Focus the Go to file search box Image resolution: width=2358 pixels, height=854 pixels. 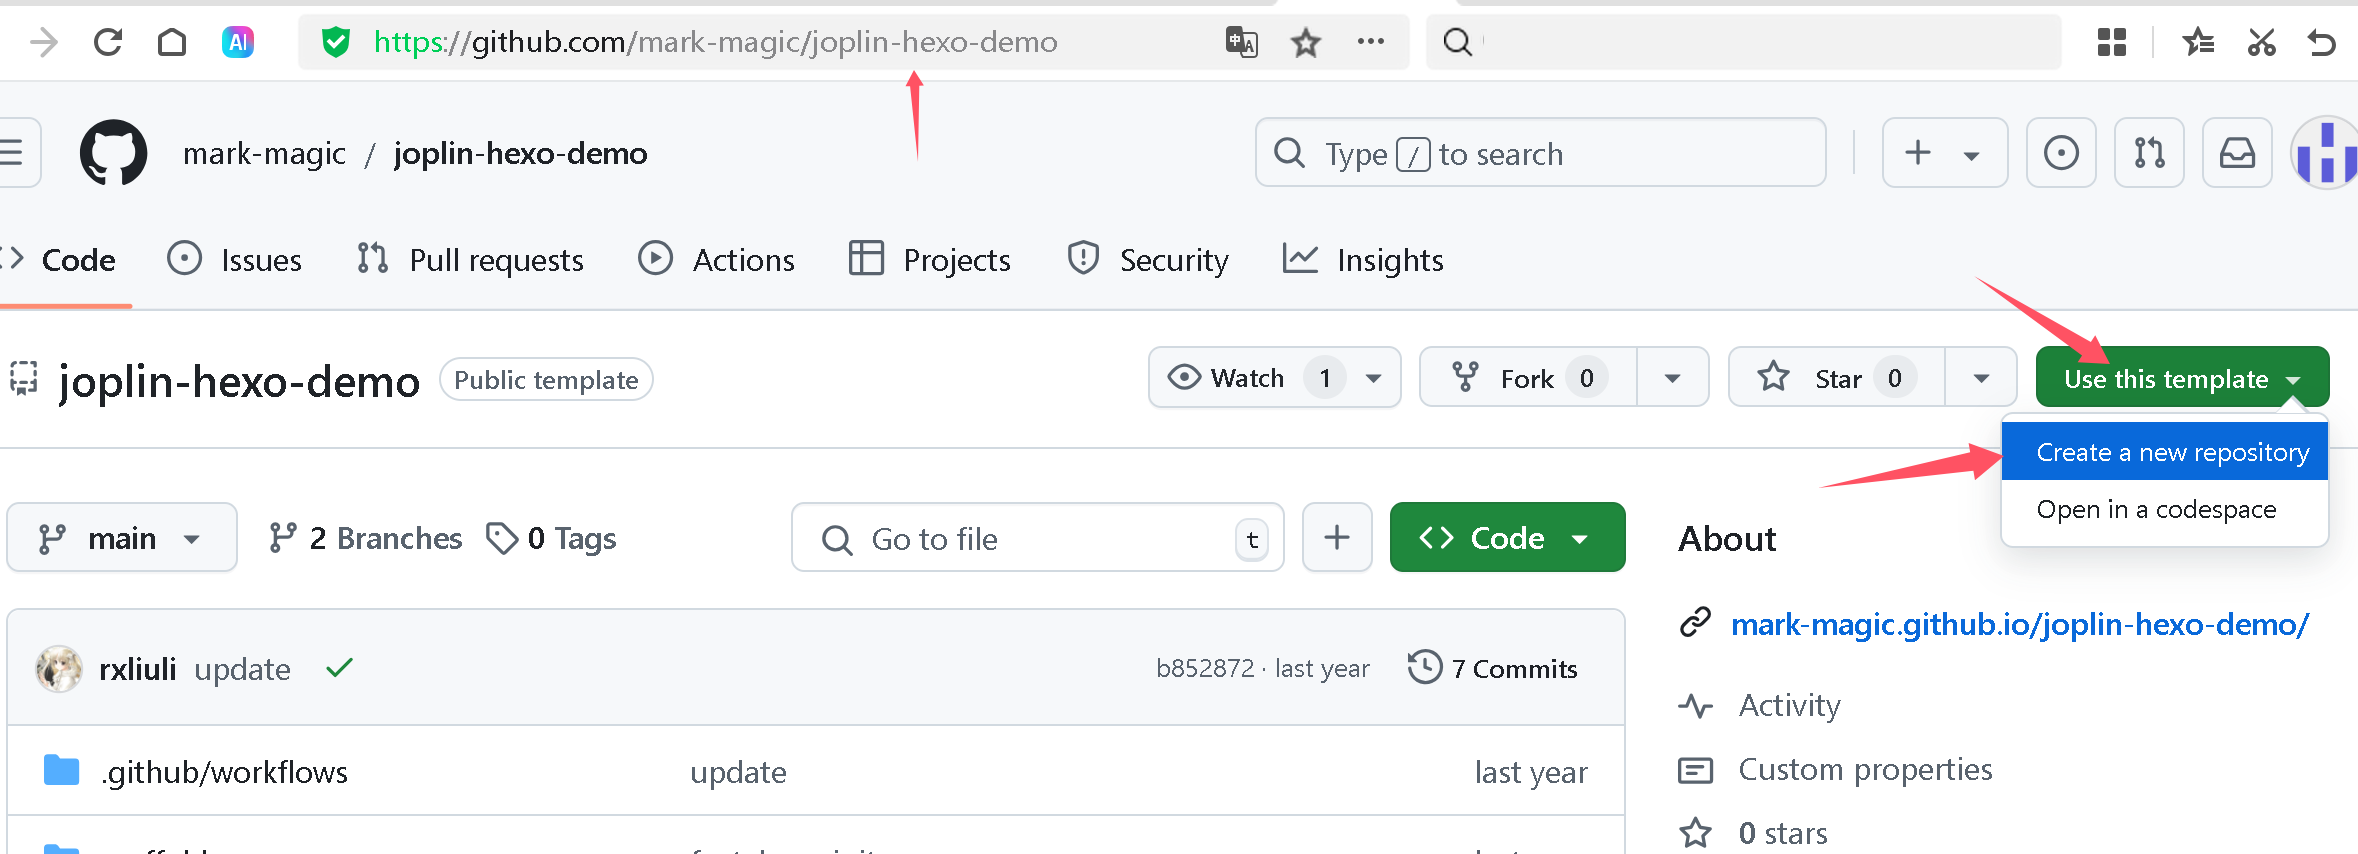pos(1038,538)
